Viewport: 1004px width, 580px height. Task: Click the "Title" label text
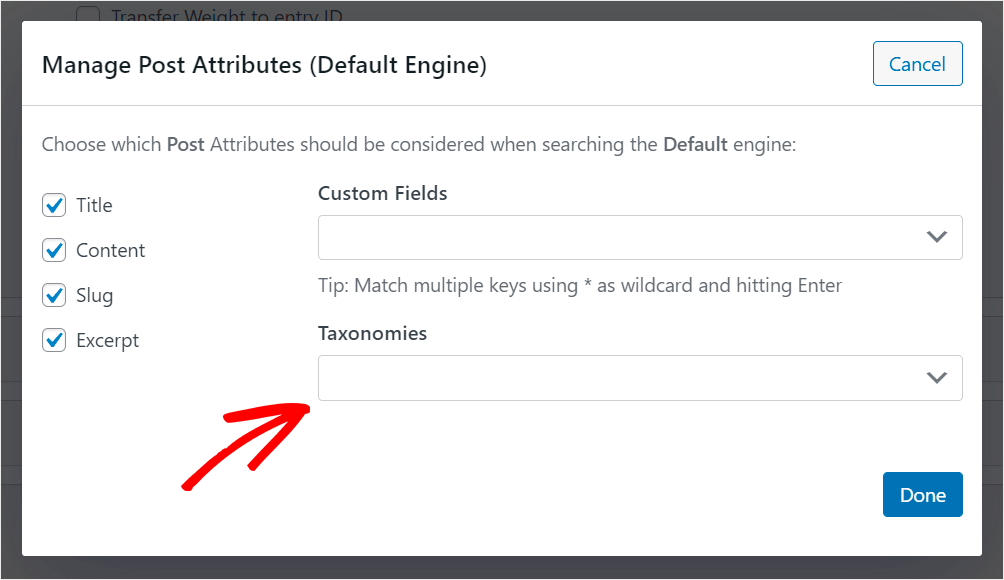pyautogui.click(x=94, y=205)
